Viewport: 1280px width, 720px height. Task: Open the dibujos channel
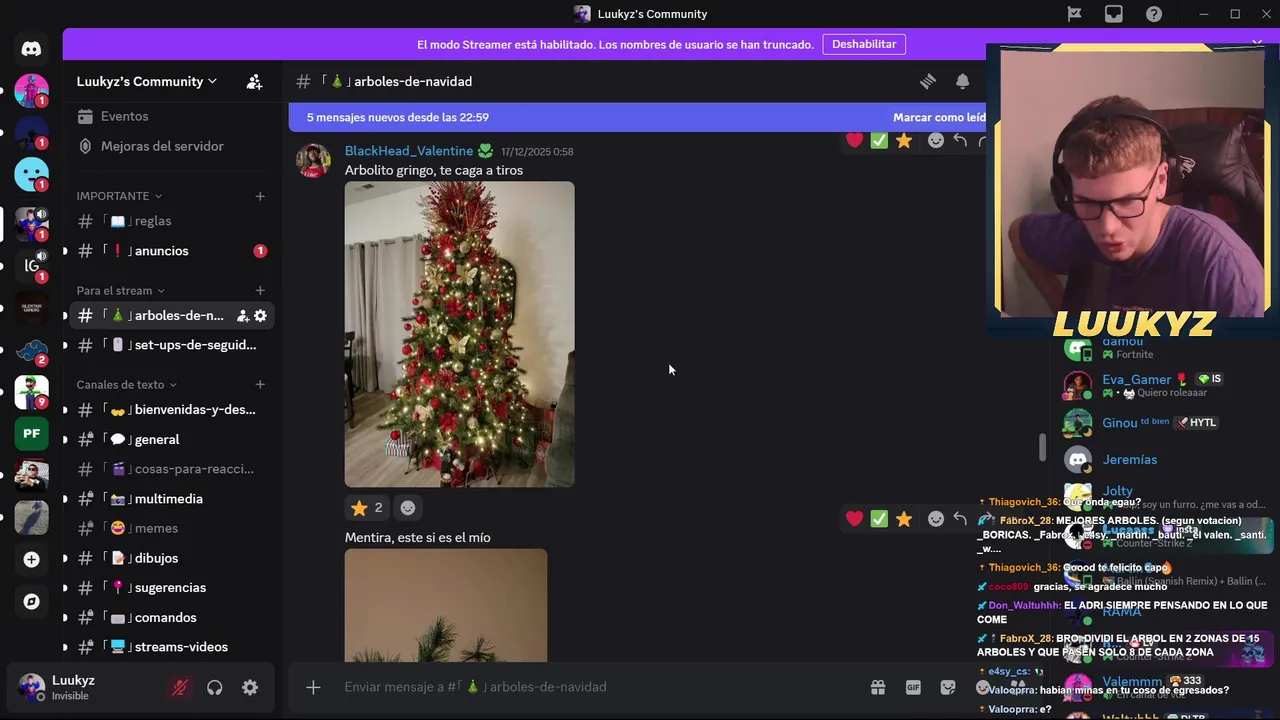click(171, 558)
